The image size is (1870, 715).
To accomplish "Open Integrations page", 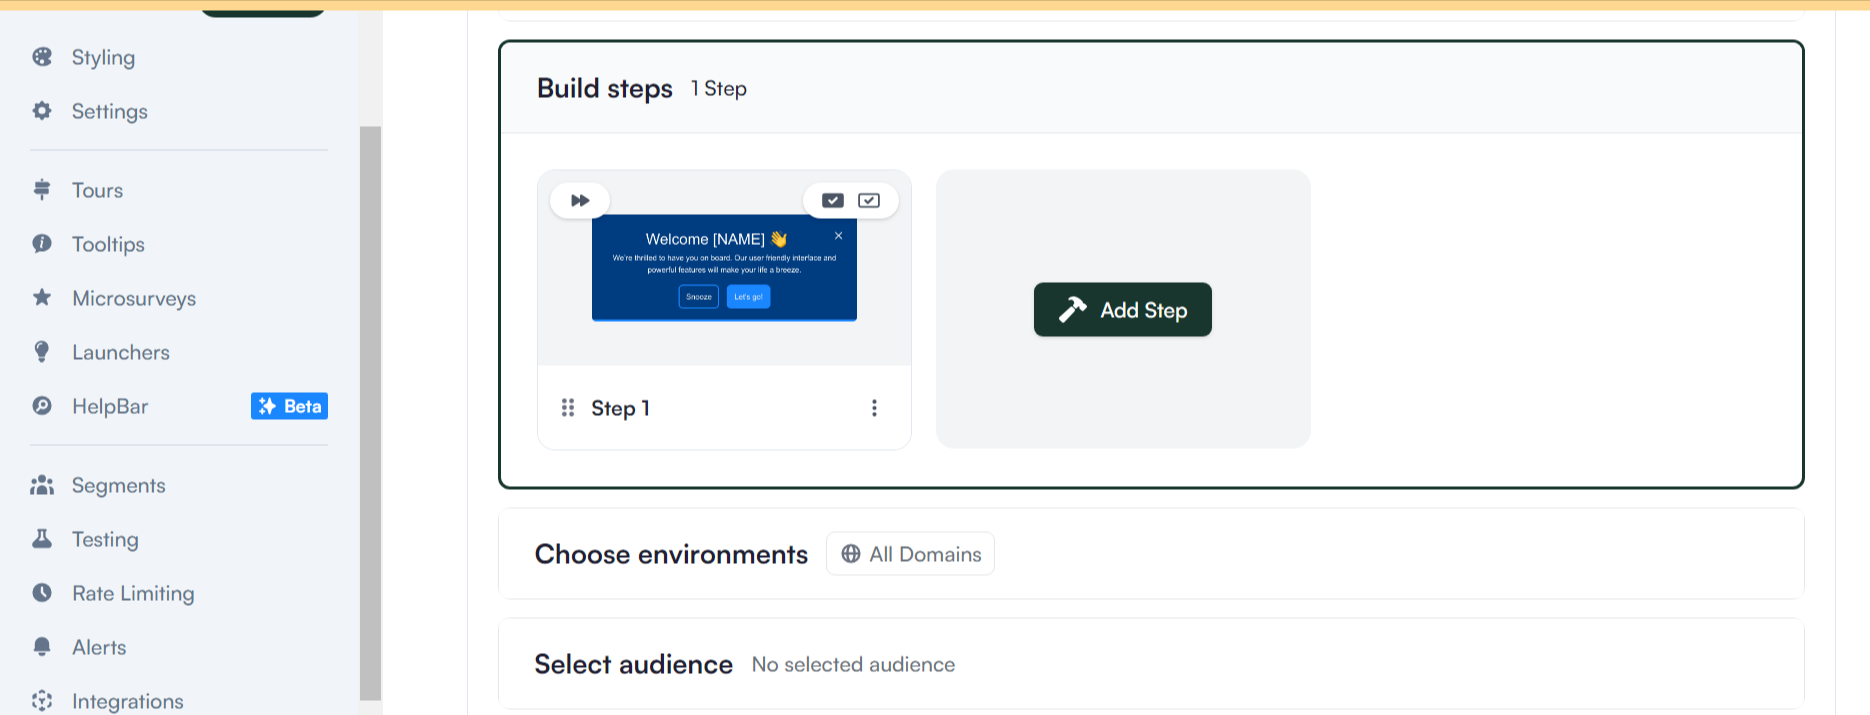I will (x=127, y=701).
